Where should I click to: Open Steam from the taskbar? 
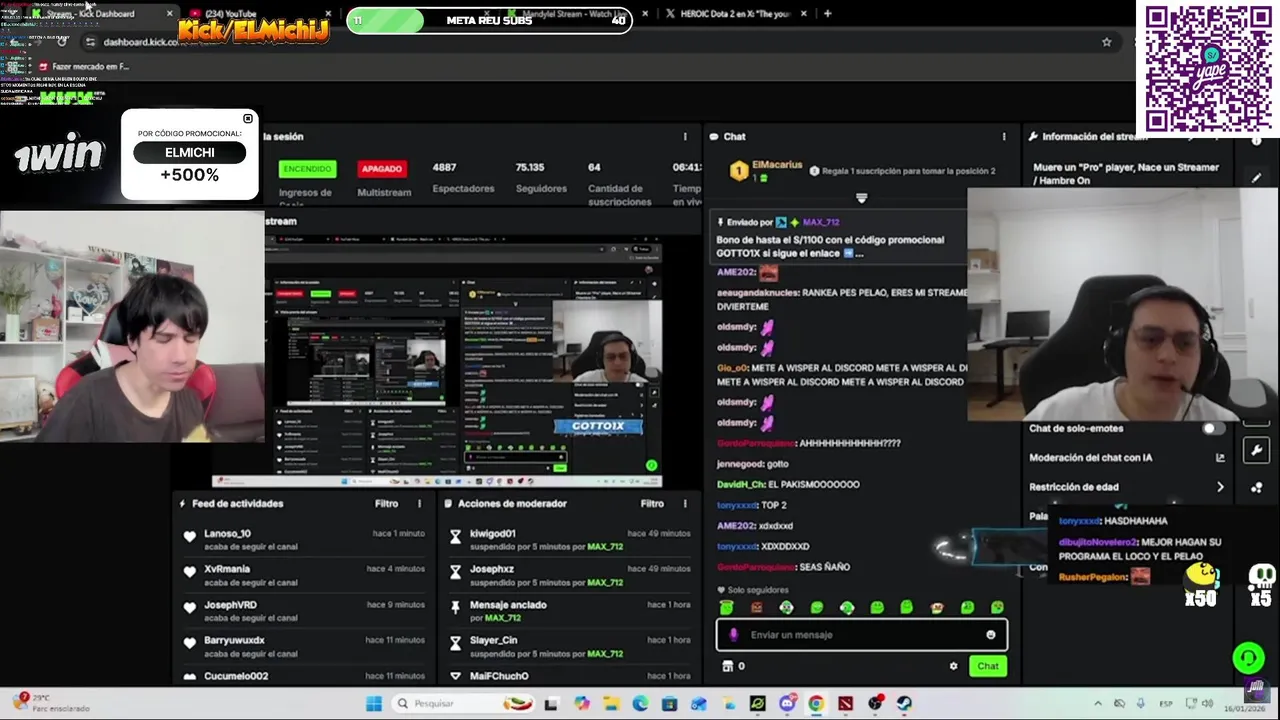[904, 704]
